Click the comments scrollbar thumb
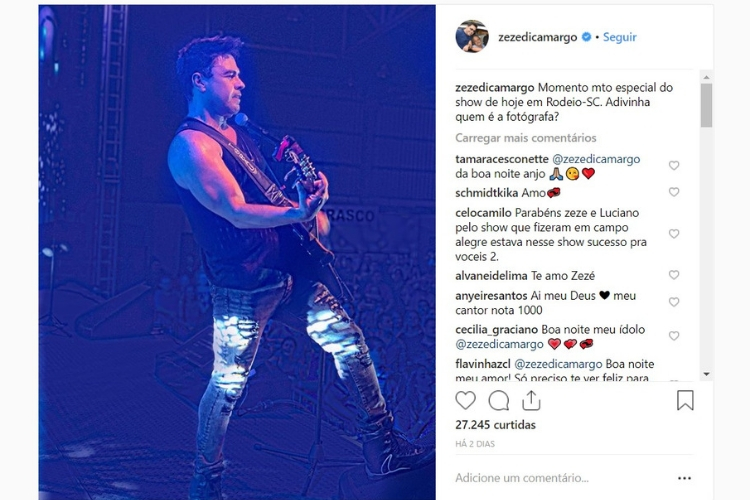The width and height of the screenshot is (750, 500). tap(706, 105)
